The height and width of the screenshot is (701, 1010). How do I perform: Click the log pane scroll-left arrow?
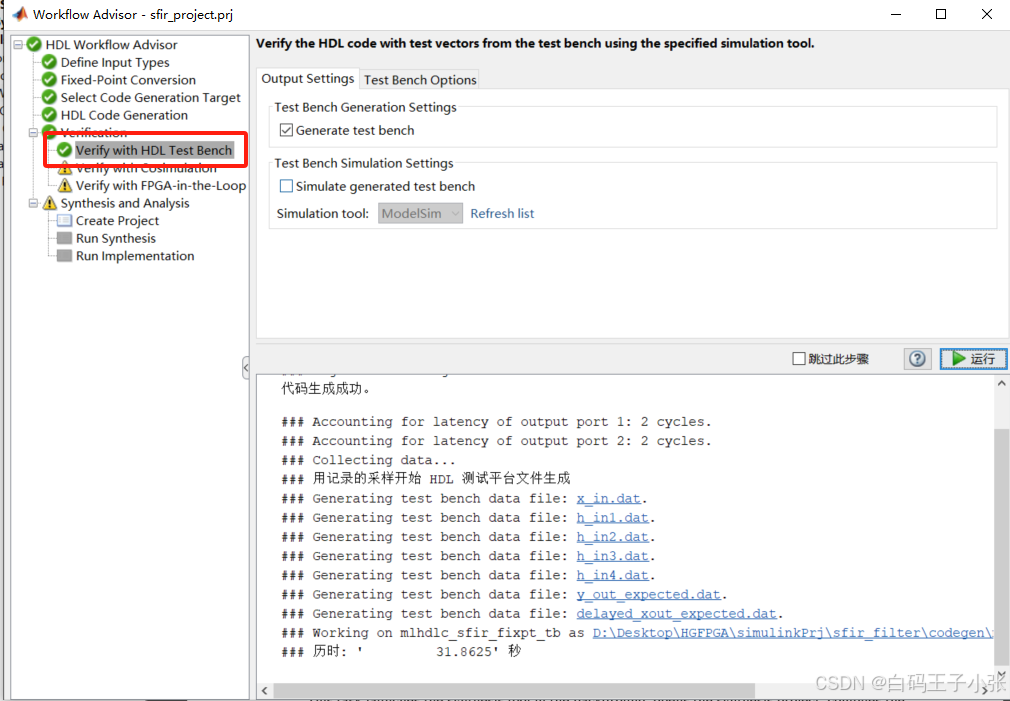[265, 691]
